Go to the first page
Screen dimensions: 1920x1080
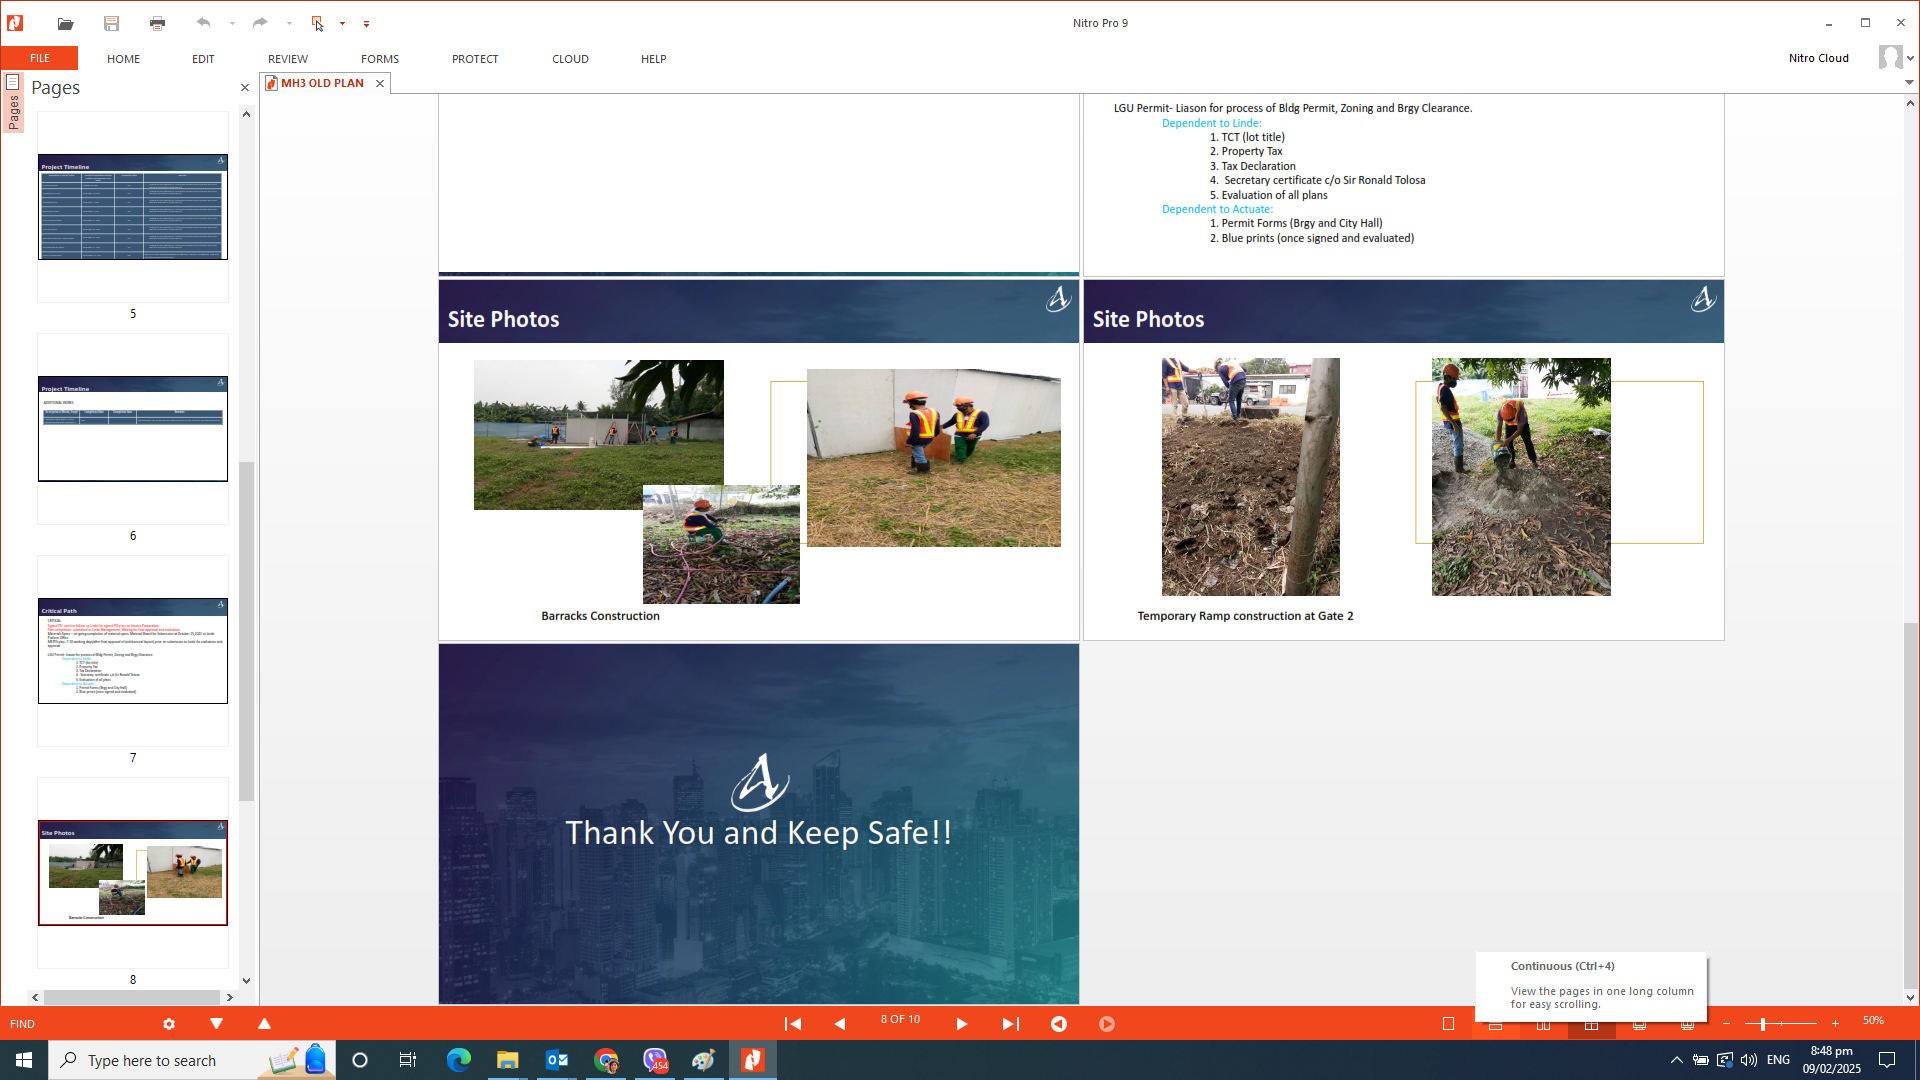pyautogui.click(x=792, y=1023)
